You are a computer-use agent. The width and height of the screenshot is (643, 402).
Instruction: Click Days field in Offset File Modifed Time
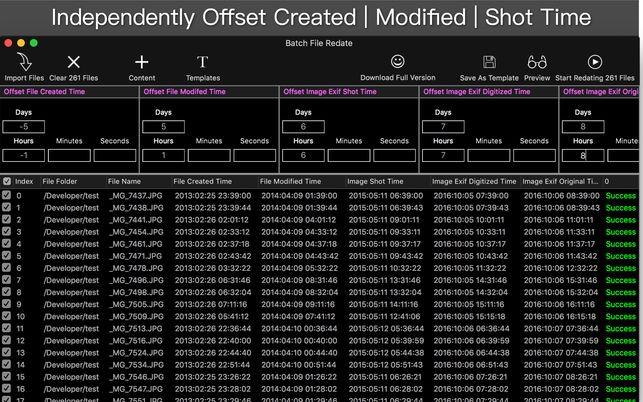coord(163,127)
